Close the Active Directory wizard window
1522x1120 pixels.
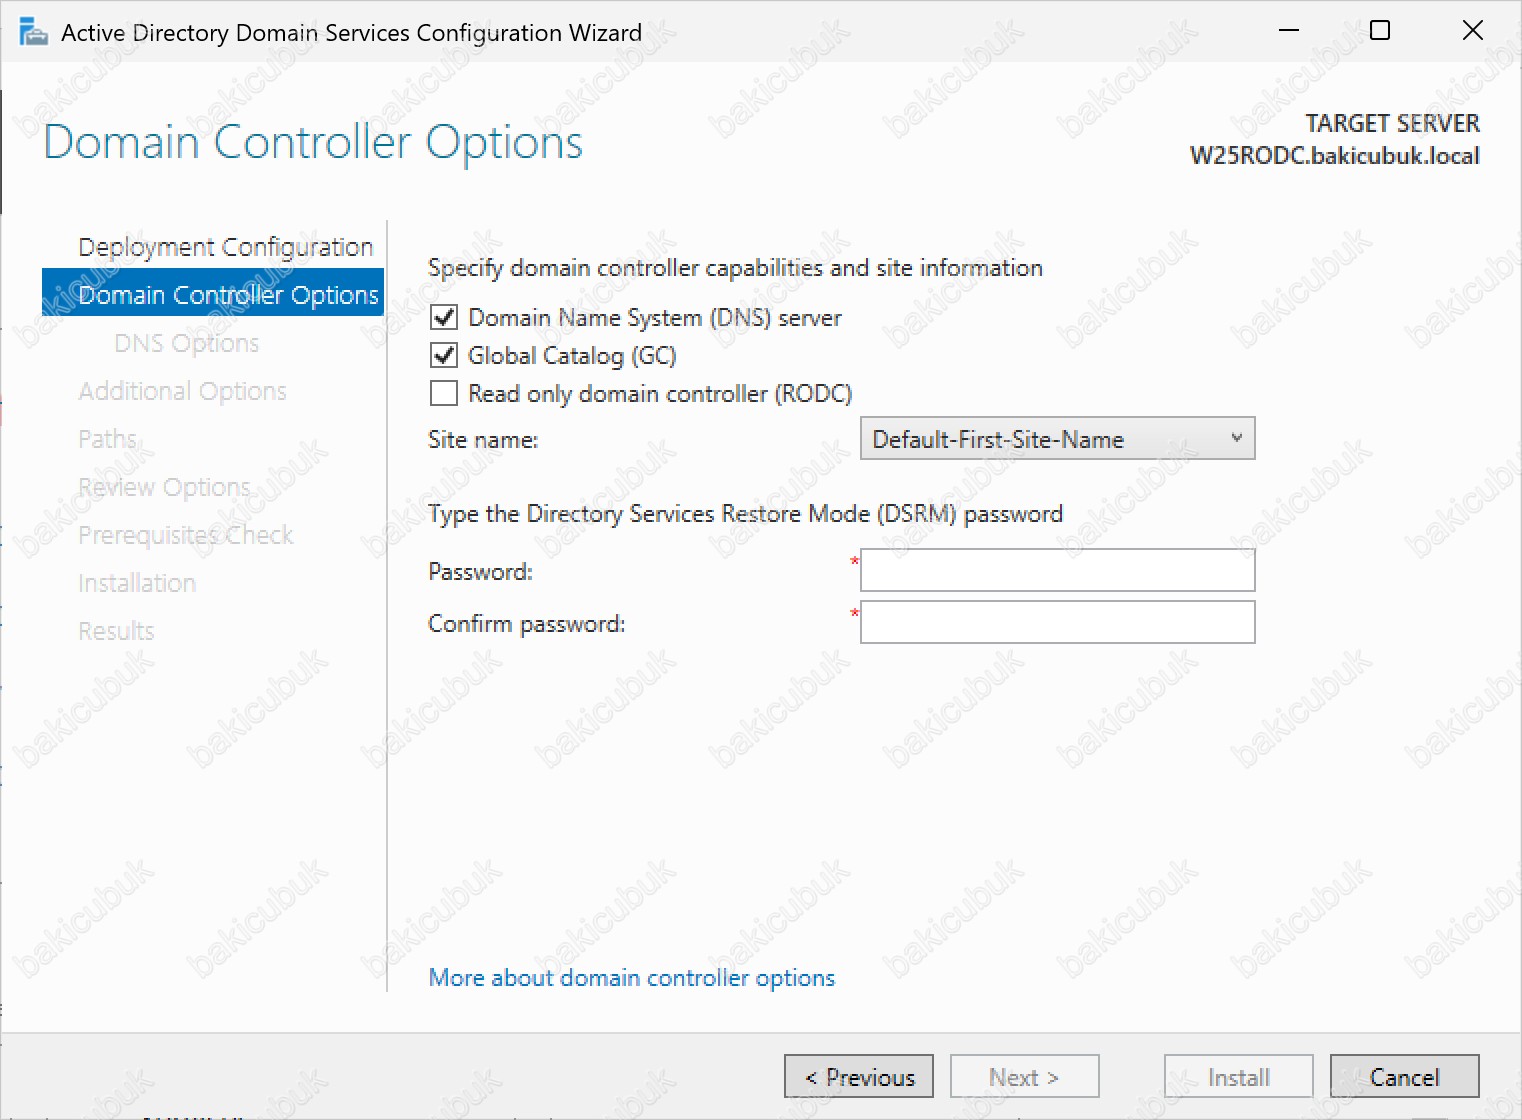1472,31
